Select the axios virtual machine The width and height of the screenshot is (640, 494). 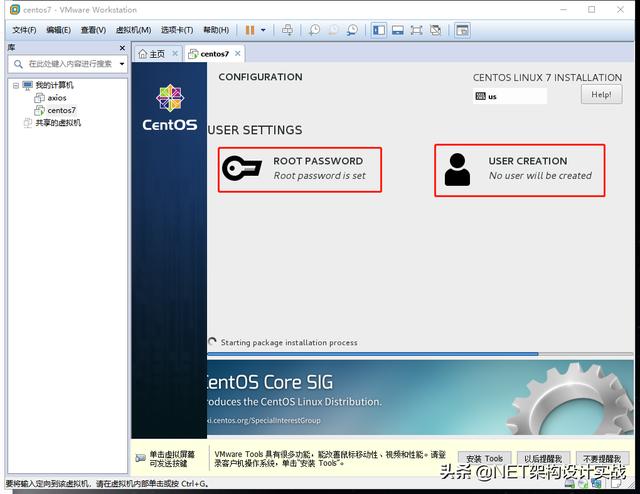pos(57,98)
